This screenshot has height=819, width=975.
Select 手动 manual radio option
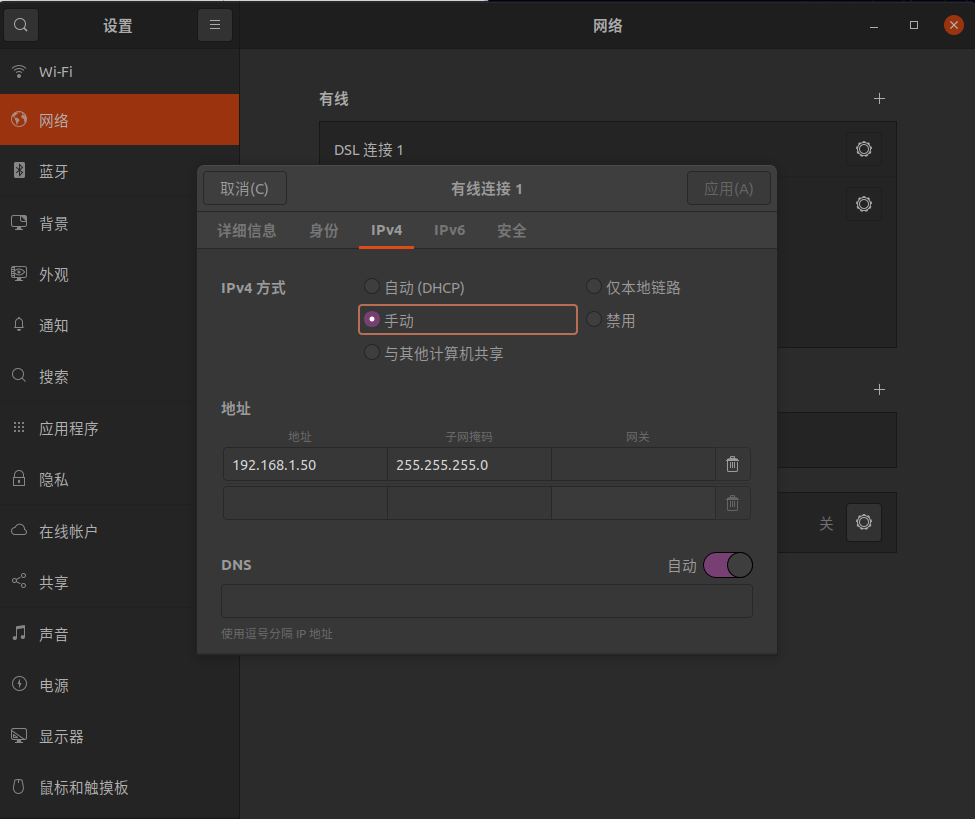468,320
